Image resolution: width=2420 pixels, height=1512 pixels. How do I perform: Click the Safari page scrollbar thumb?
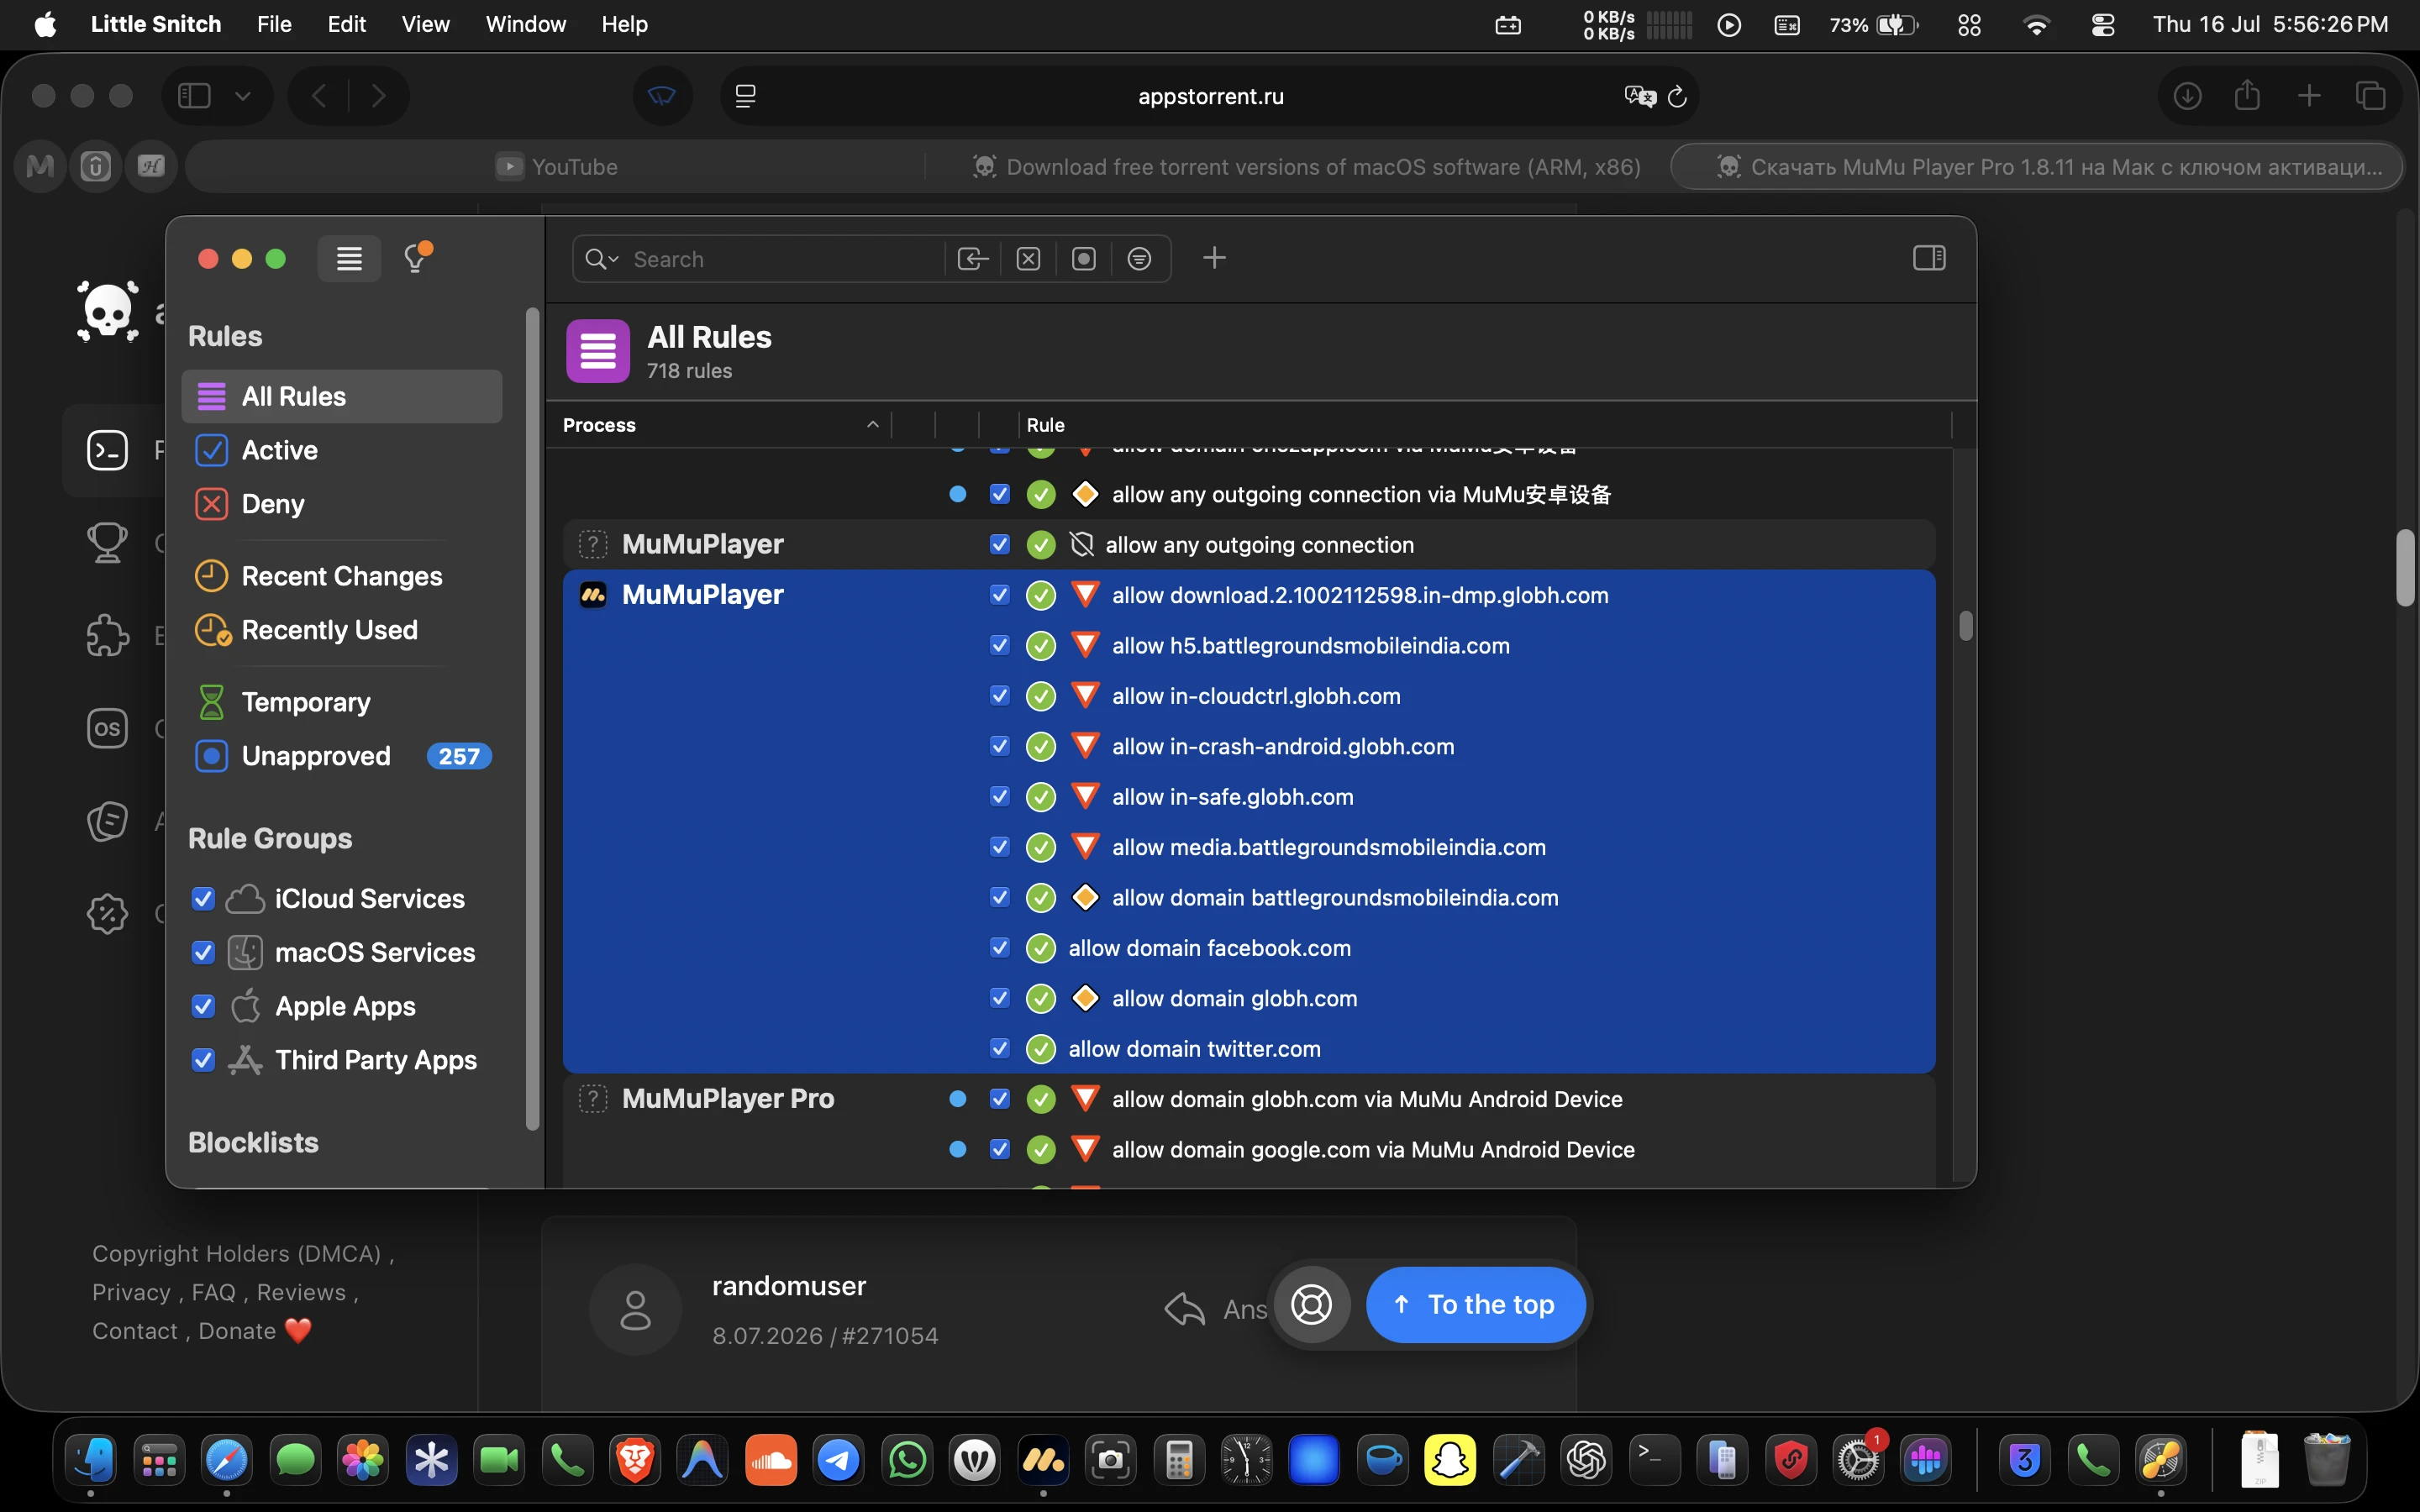click(x=2405, y=567)
